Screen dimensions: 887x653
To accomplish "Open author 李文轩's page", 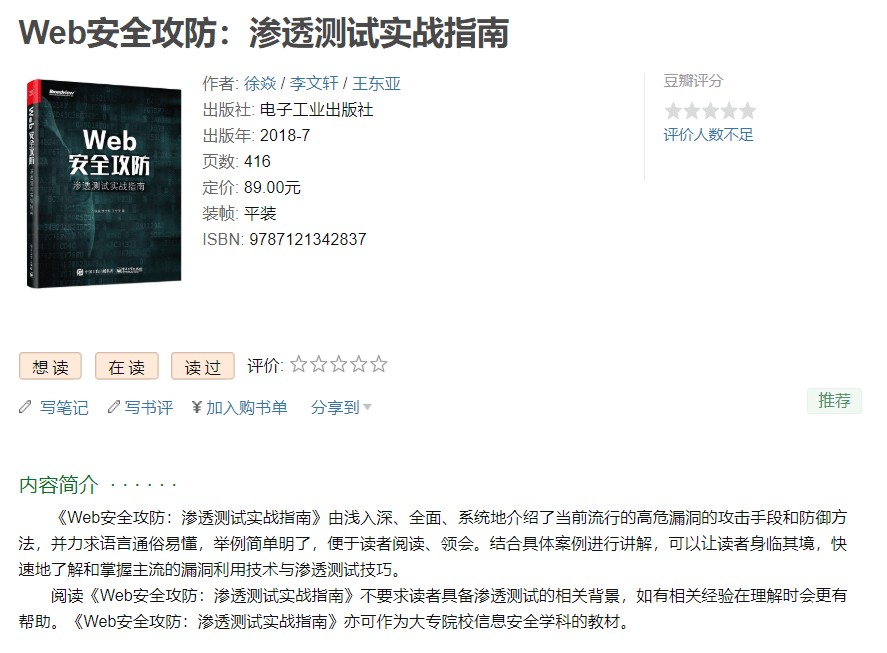I will point(314,84).
